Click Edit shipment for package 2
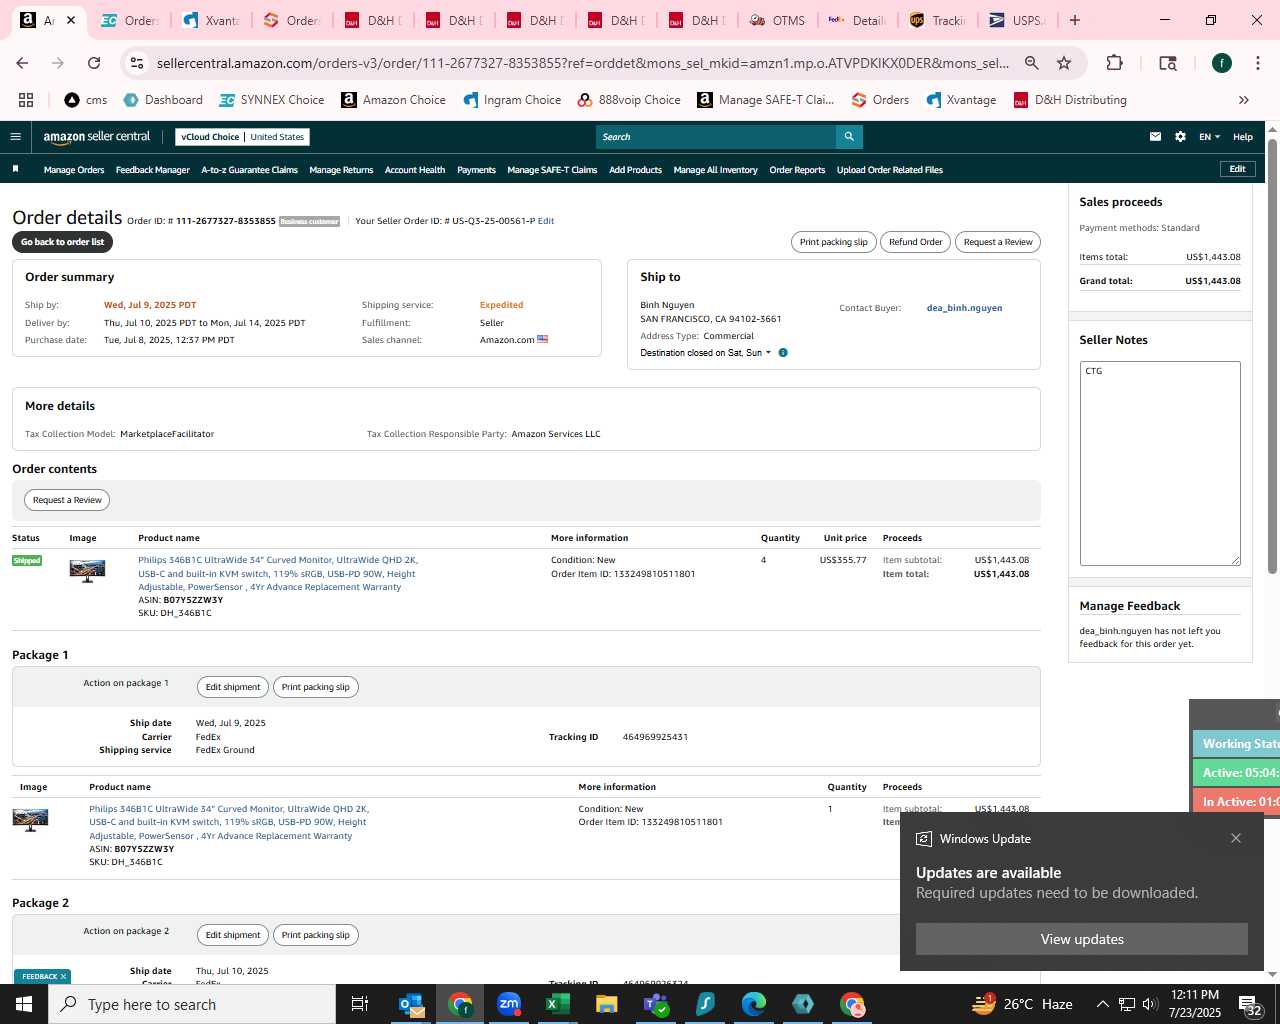 pyautogui.click(x=233, y=935)
